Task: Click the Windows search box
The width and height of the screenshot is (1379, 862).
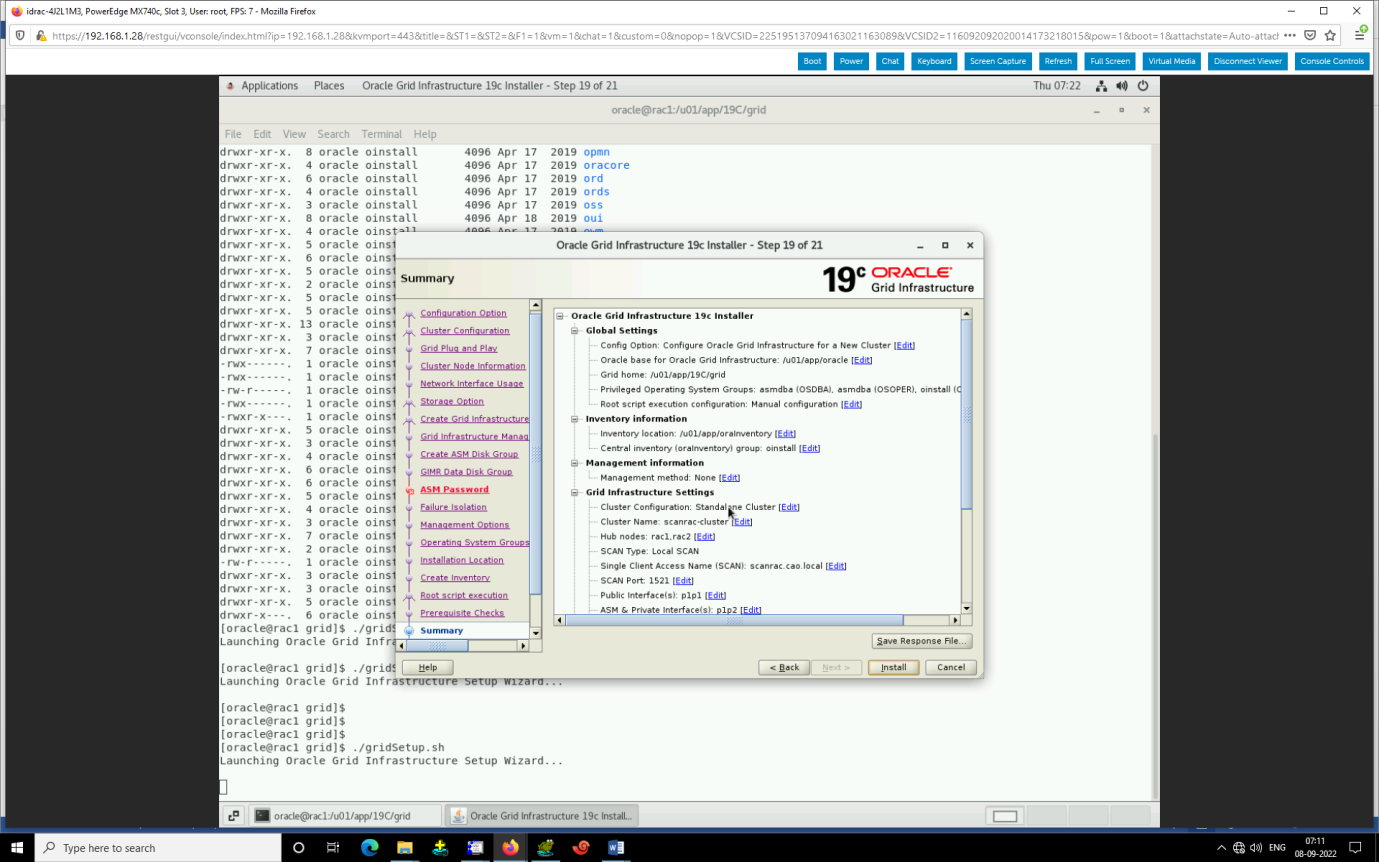Action: tap(158, 847)
